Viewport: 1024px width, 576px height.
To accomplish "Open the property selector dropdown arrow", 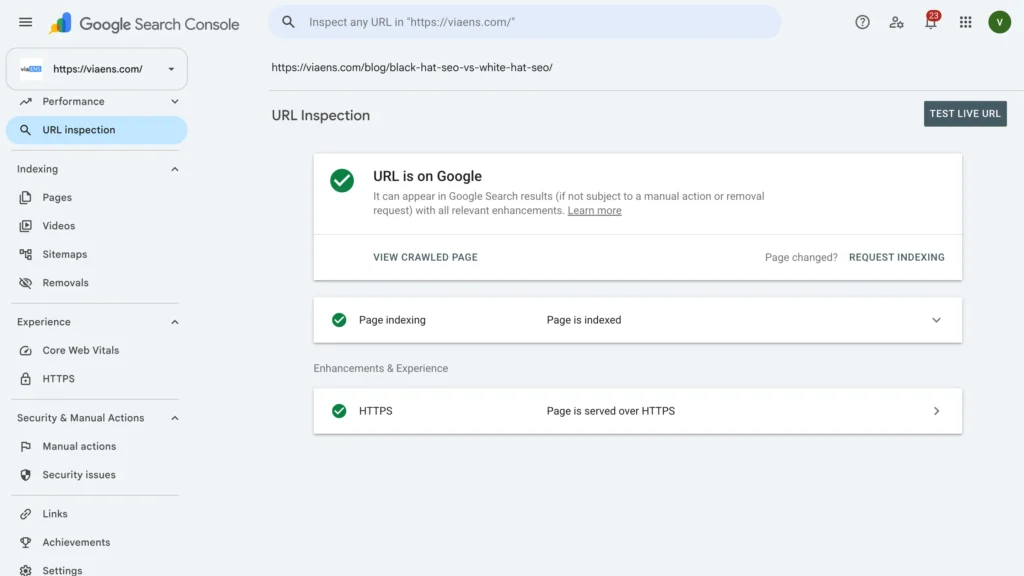I will click(171, 69).
